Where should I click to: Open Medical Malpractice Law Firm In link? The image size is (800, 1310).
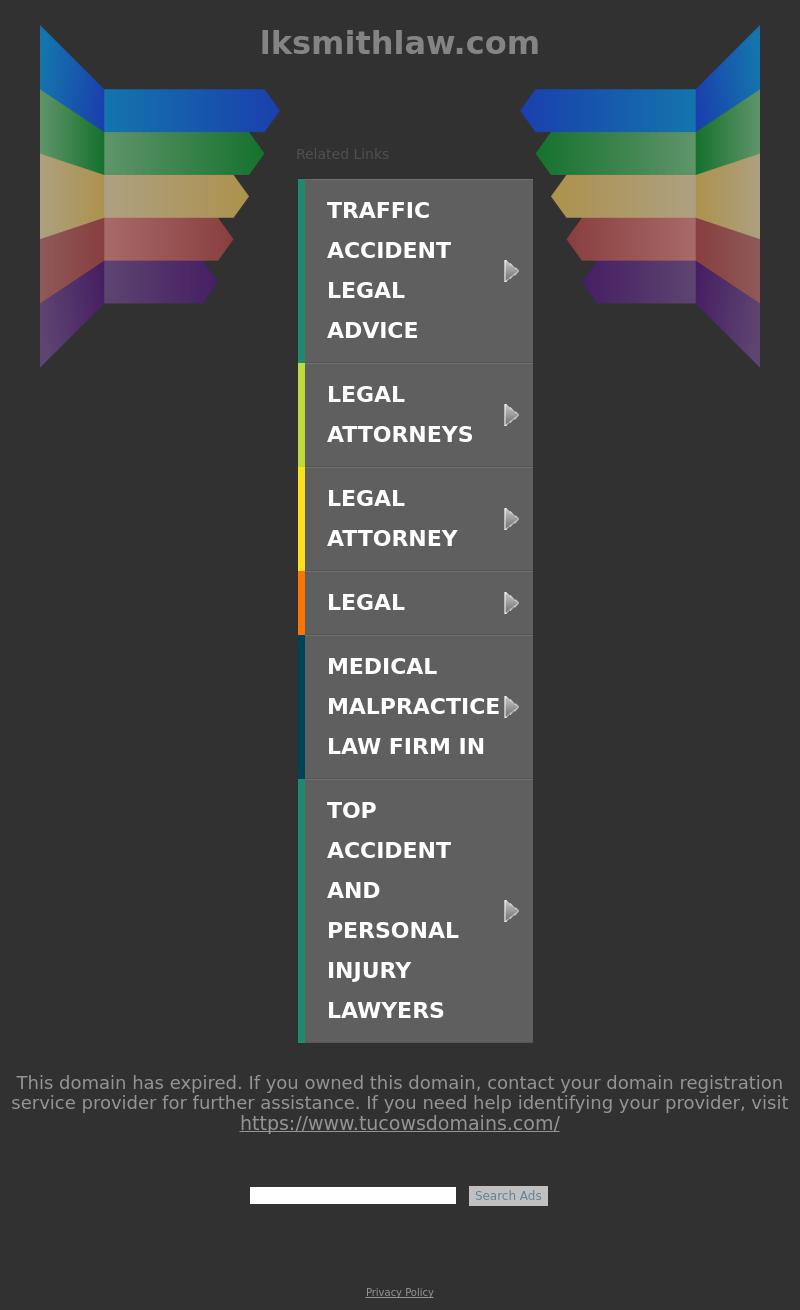click(413, 706)
